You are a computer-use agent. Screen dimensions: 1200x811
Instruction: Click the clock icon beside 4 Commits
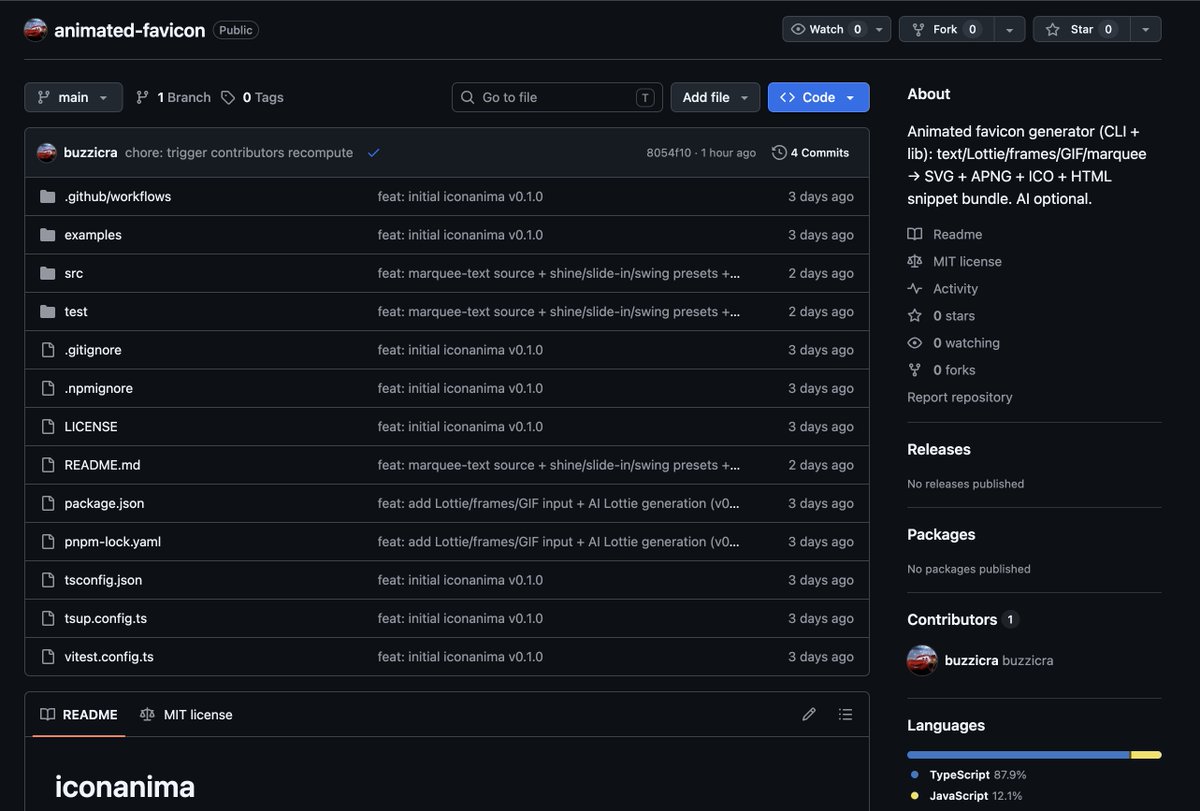pos(779,153)
